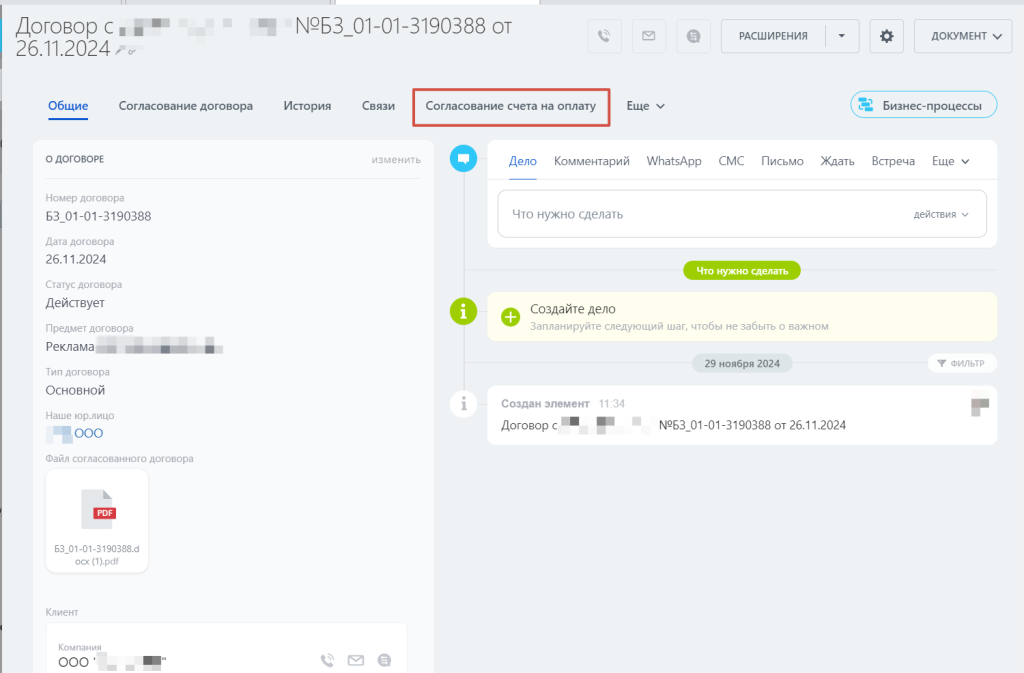Click the Бизнес-процессы button
1024x673 pixels.
[x=923, y=105]
